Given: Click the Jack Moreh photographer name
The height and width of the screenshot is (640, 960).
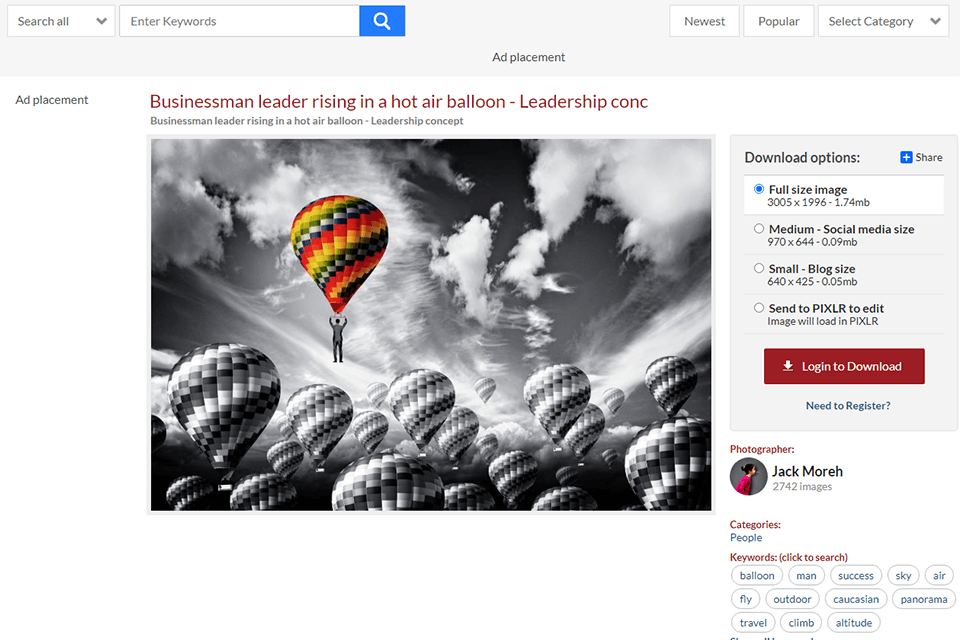Looking at the screenshot, I should 807,471.
